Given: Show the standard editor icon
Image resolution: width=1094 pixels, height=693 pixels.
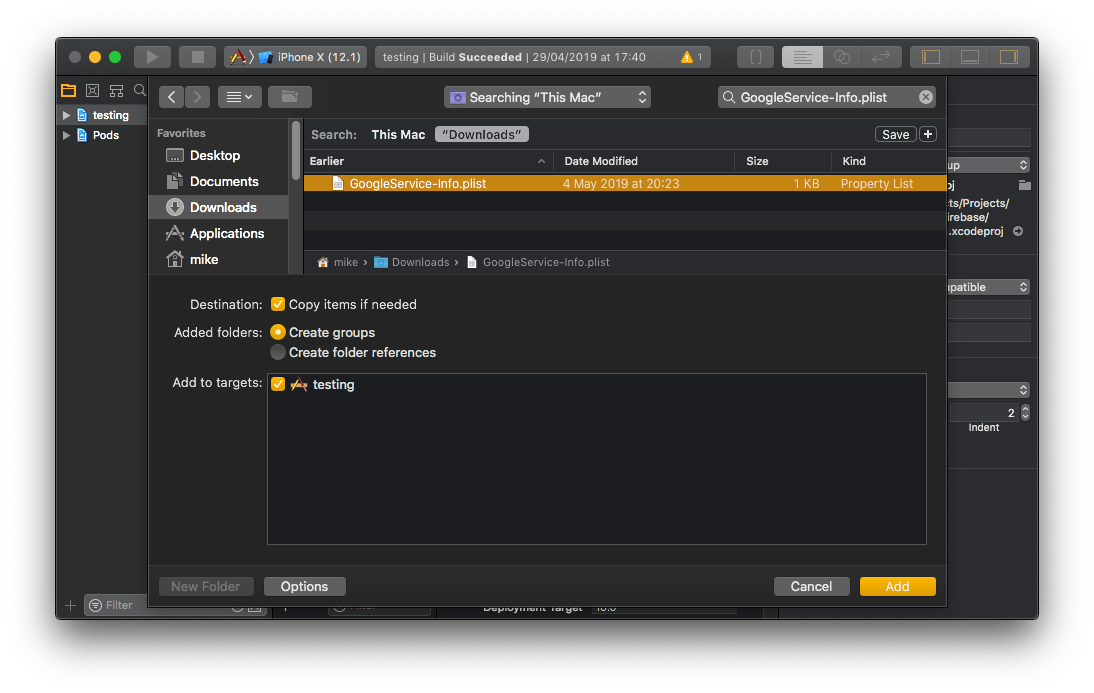Looking at the screenshot, I should coord(802,57).
